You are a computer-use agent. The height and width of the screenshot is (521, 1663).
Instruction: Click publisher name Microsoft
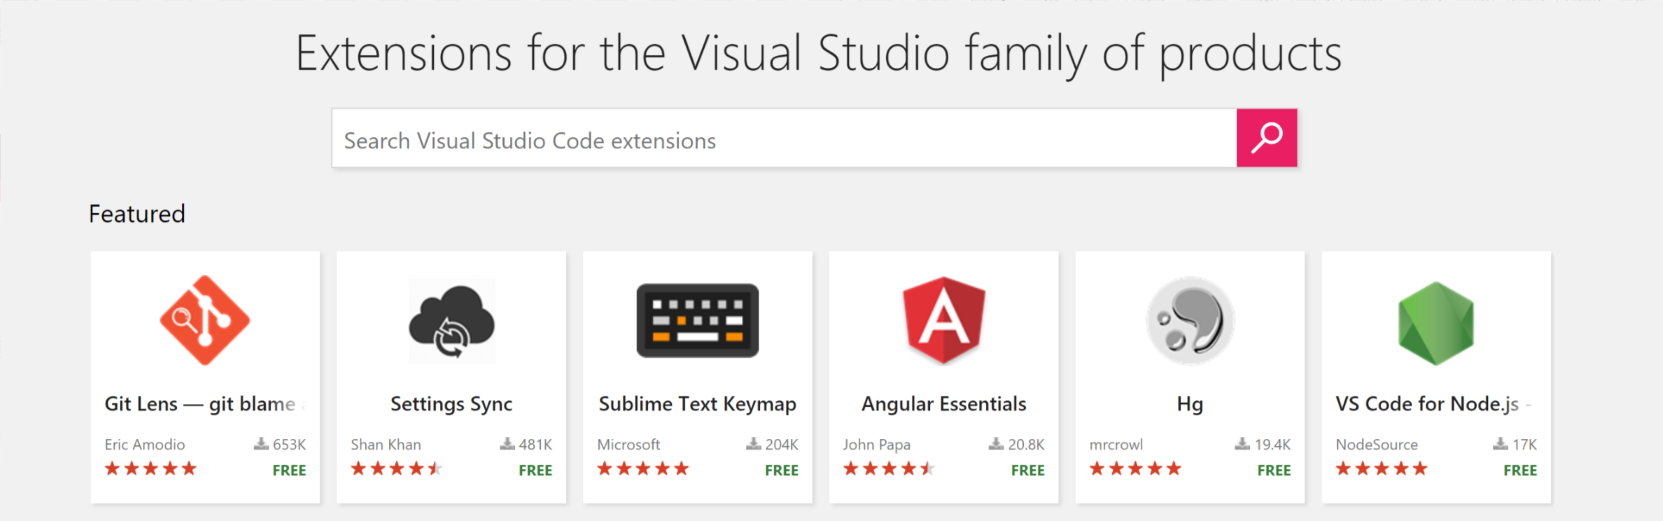tap(629, 444)
